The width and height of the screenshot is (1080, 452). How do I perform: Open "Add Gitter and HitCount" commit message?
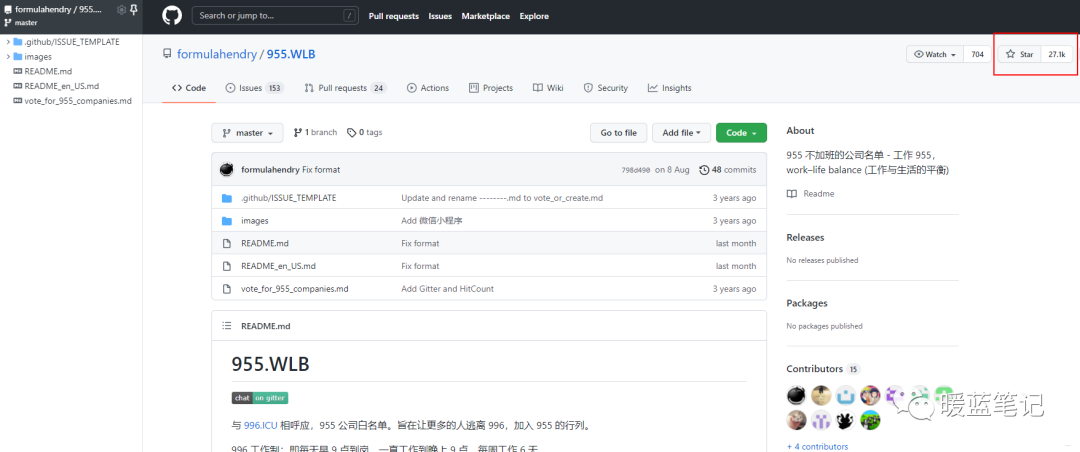(448, 289)
